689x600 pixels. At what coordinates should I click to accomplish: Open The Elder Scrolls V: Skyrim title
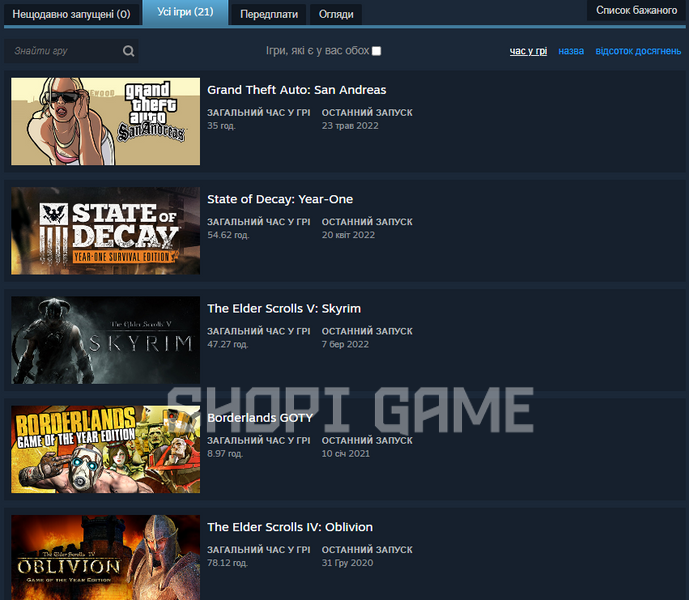coord(284,309)
